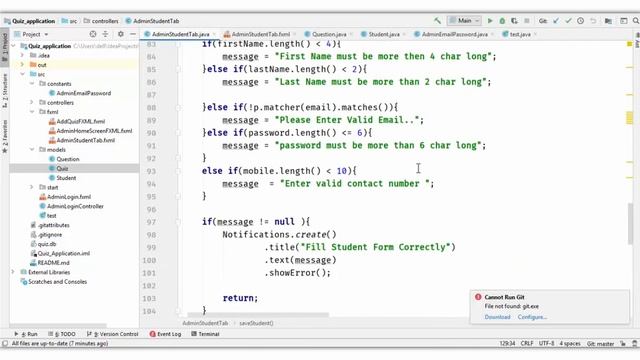Open the Version Control tool window
Image resolution: width=640 pixels, height=360 pixels.
pyautogui.click(x=113, y=334)
